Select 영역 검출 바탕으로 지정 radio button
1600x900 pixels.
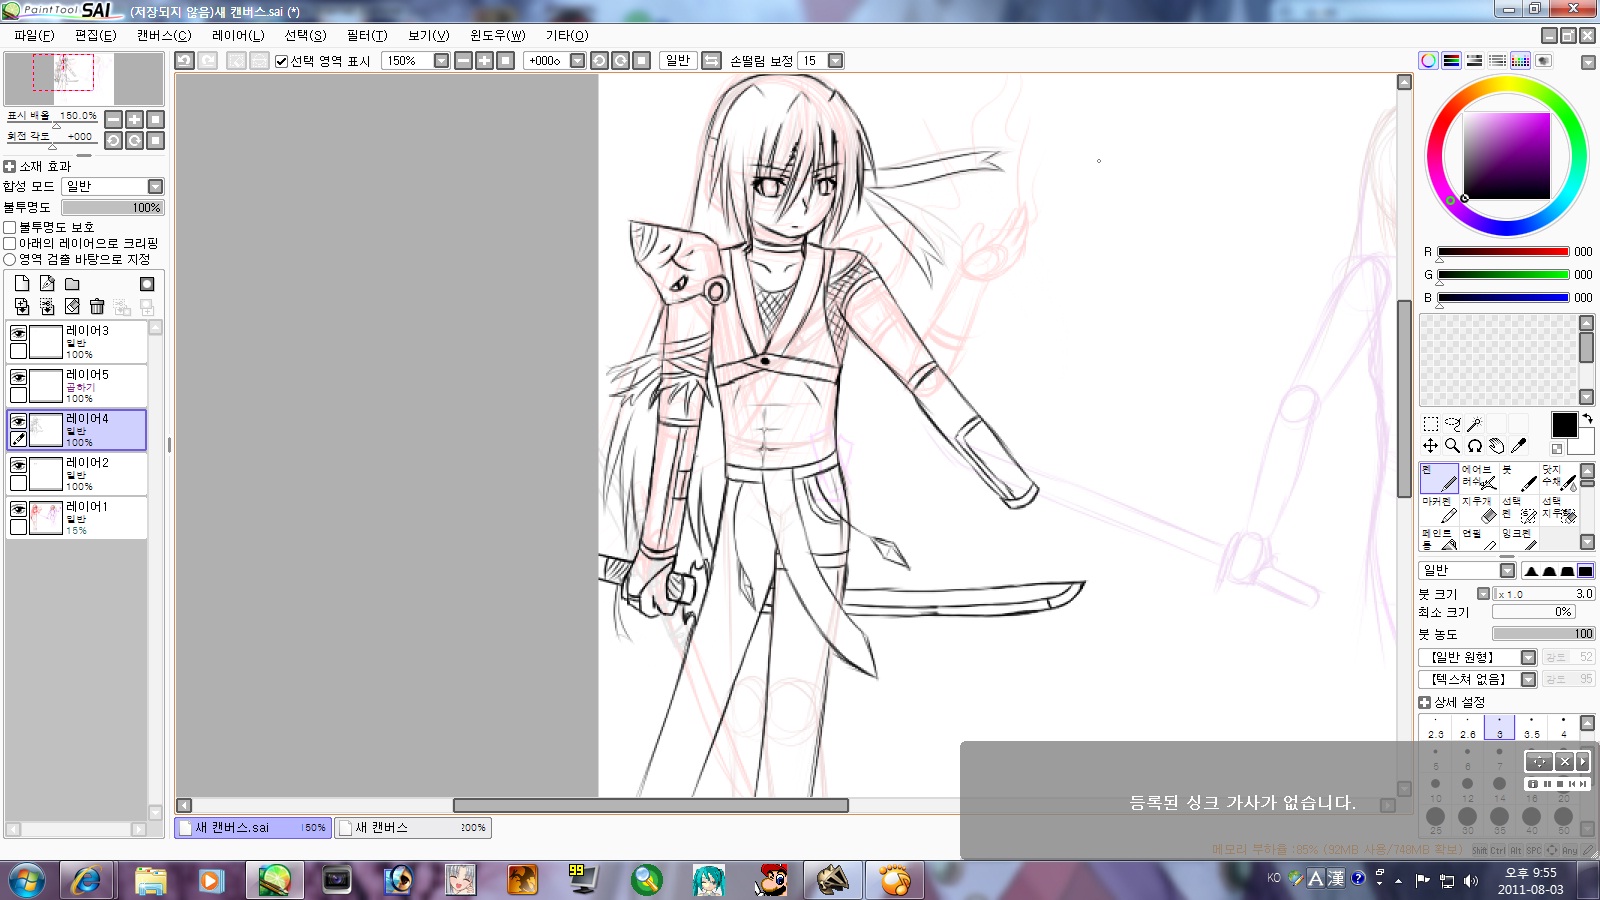(10, 259)
